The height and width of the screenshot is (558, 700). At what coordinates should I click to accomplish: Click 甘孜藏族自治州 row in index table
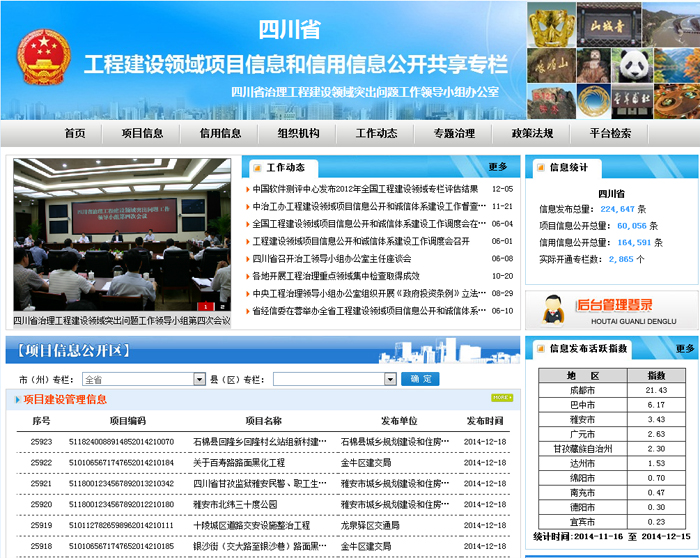tap(612, 449)
